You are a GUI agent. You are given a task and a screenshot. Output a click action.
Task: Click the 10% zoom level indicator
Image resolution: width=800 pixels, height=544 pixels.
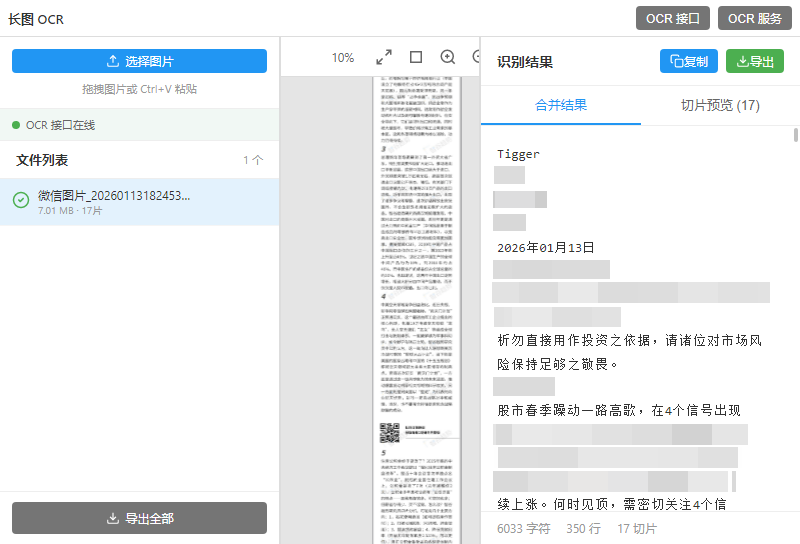point(343,58)
